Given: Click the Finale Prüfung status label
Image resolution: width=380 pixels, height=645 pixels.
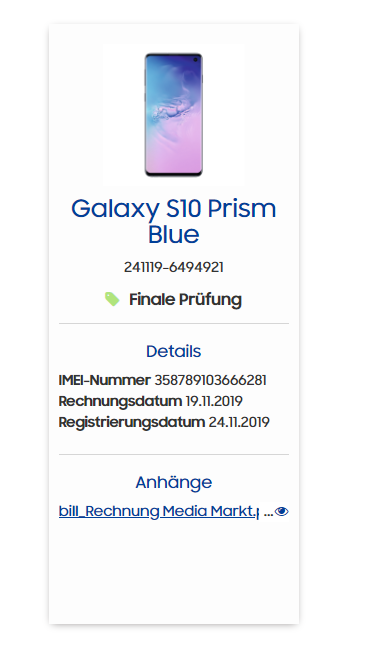Looking at the screenshot, I should 185,299.
